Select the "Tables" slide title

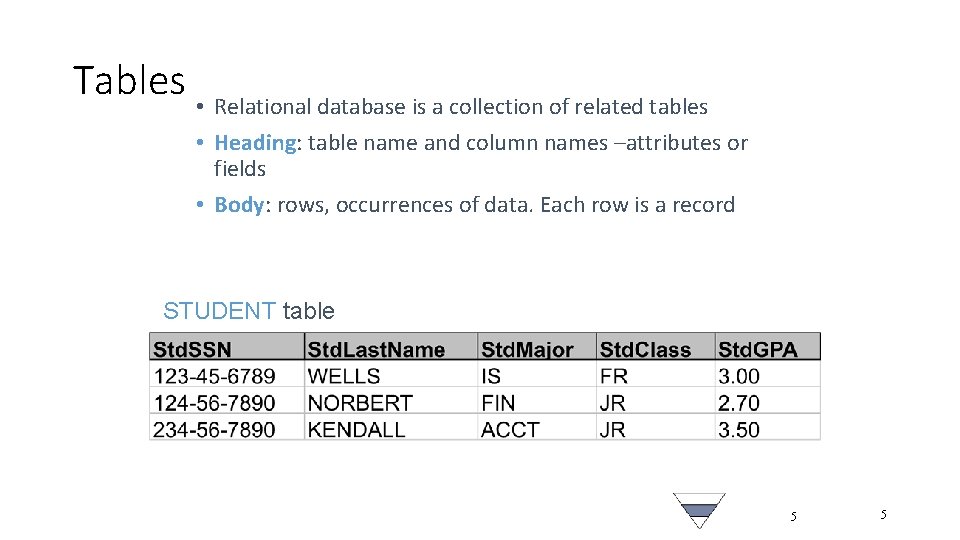(129, 80)
